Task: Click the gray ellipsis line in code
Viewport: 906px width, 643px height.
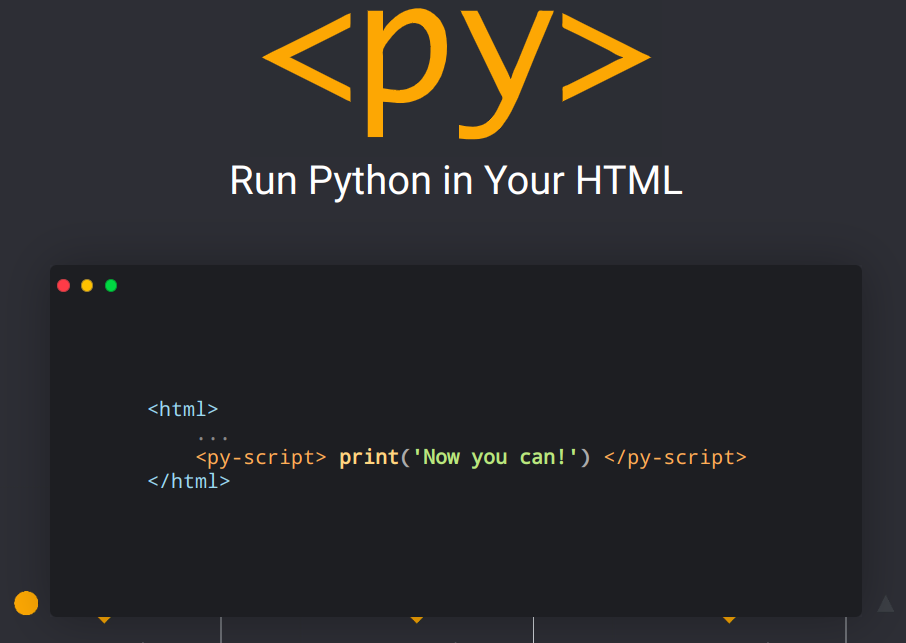Action: pyautogui.click(x=213, y=436)
